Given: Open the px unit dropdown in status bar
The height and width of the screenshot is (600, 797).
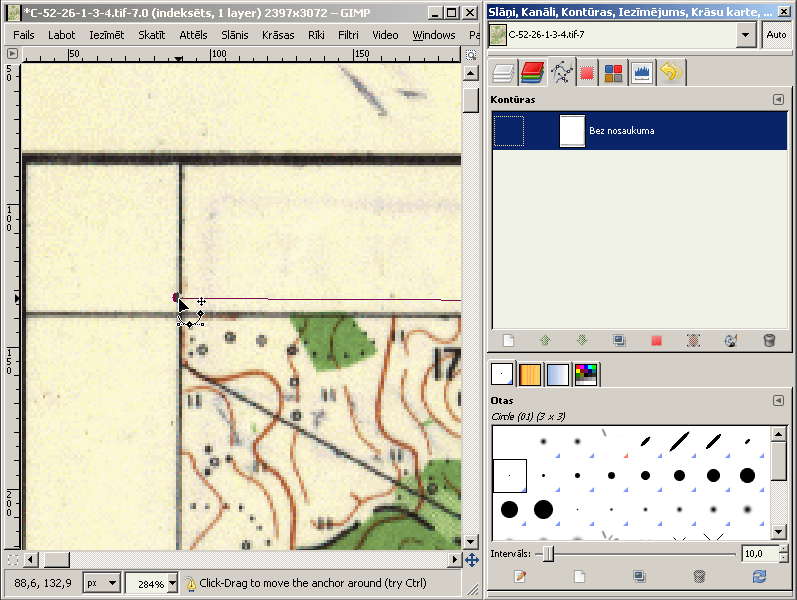Looking at the screenshot, I should pos(102,583).
